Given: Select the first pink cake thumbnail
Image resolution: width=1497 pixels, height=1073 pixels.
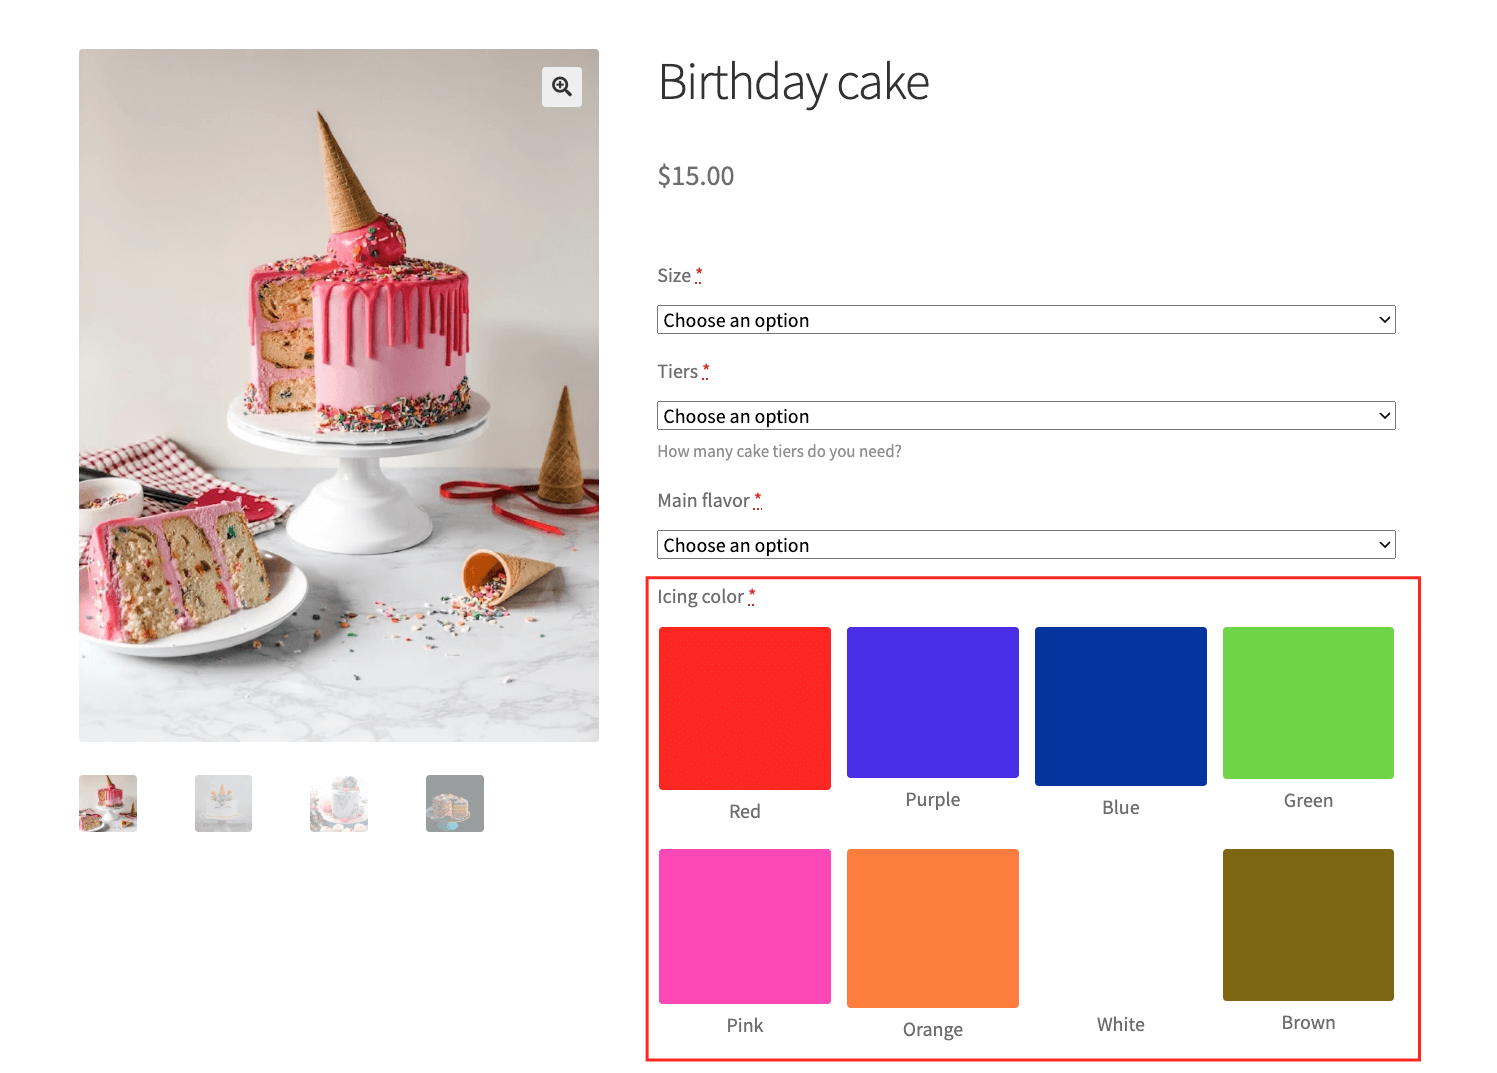Looking at the screenshot, I should tap(108, 803).
